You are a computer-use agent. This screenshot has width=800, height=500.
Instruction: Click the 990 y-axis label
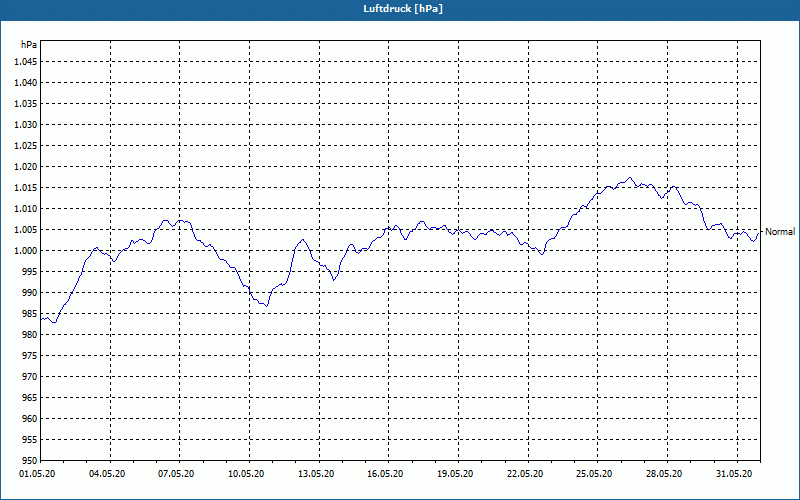click(x=30, y=292)
